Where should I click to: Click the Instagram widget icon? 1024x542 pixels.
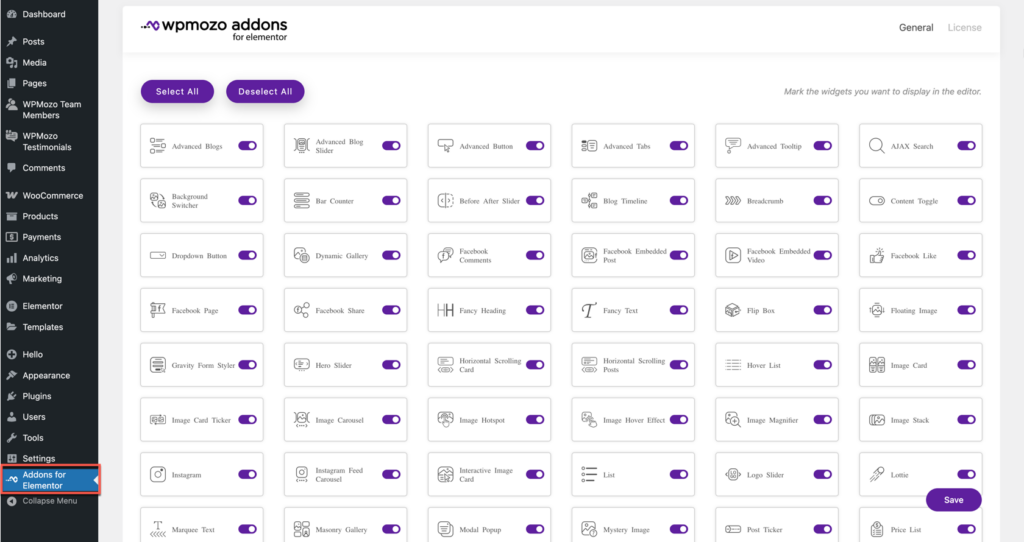pos(157,475)
